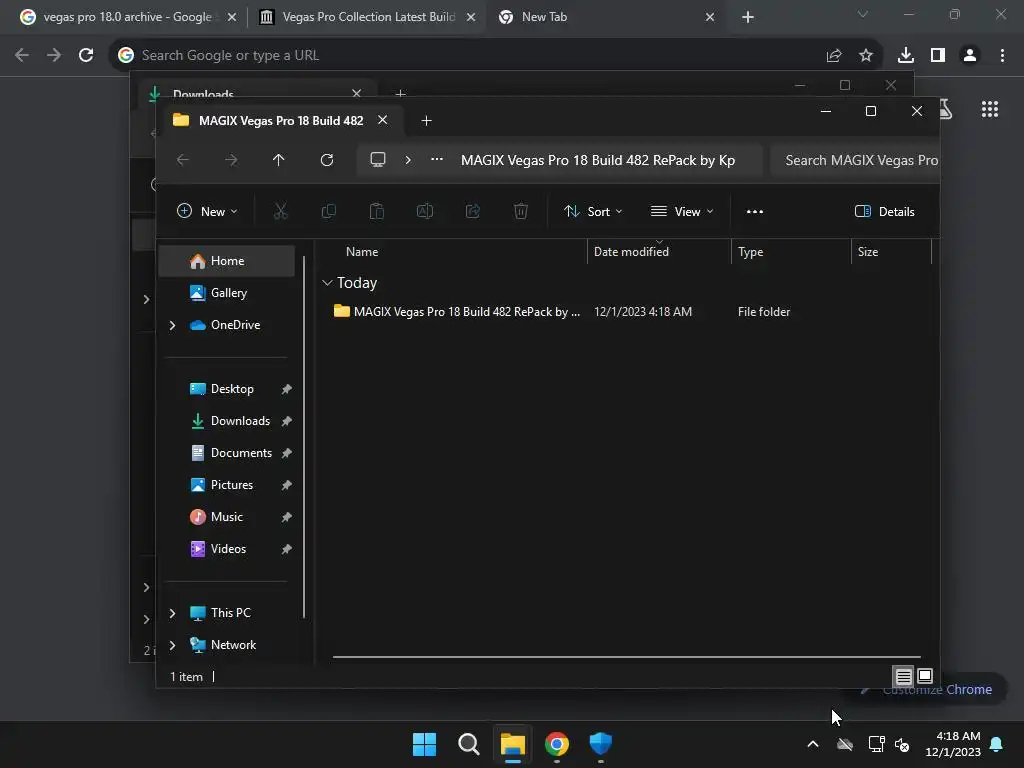
Task: Click the This PC monitor icon in address bar
Action: [x=377, y=160]
